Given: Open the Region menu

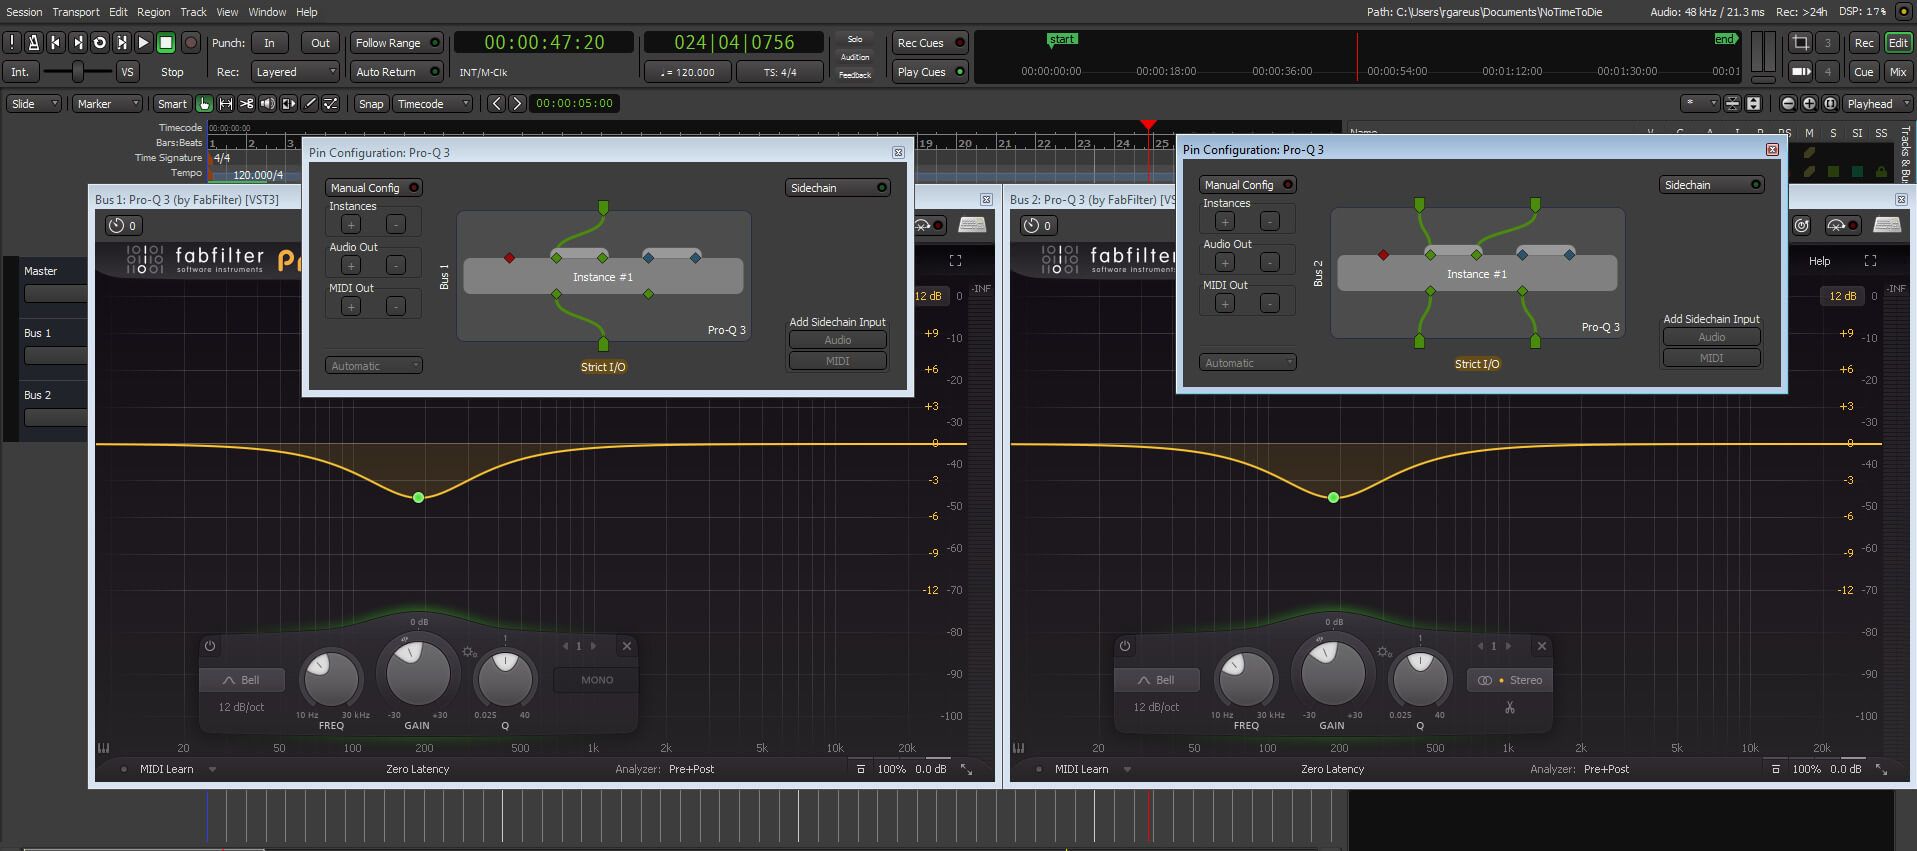Looking at the screenshot, I should point(153,12).
